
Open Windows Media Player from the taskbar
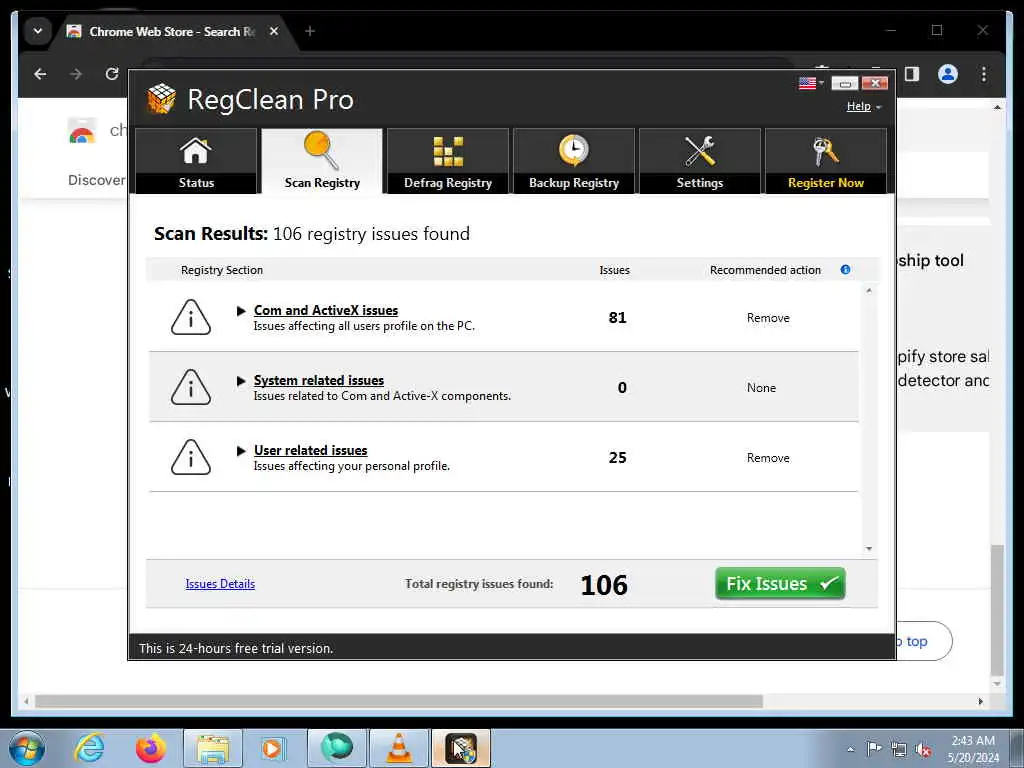pos(272,748)
